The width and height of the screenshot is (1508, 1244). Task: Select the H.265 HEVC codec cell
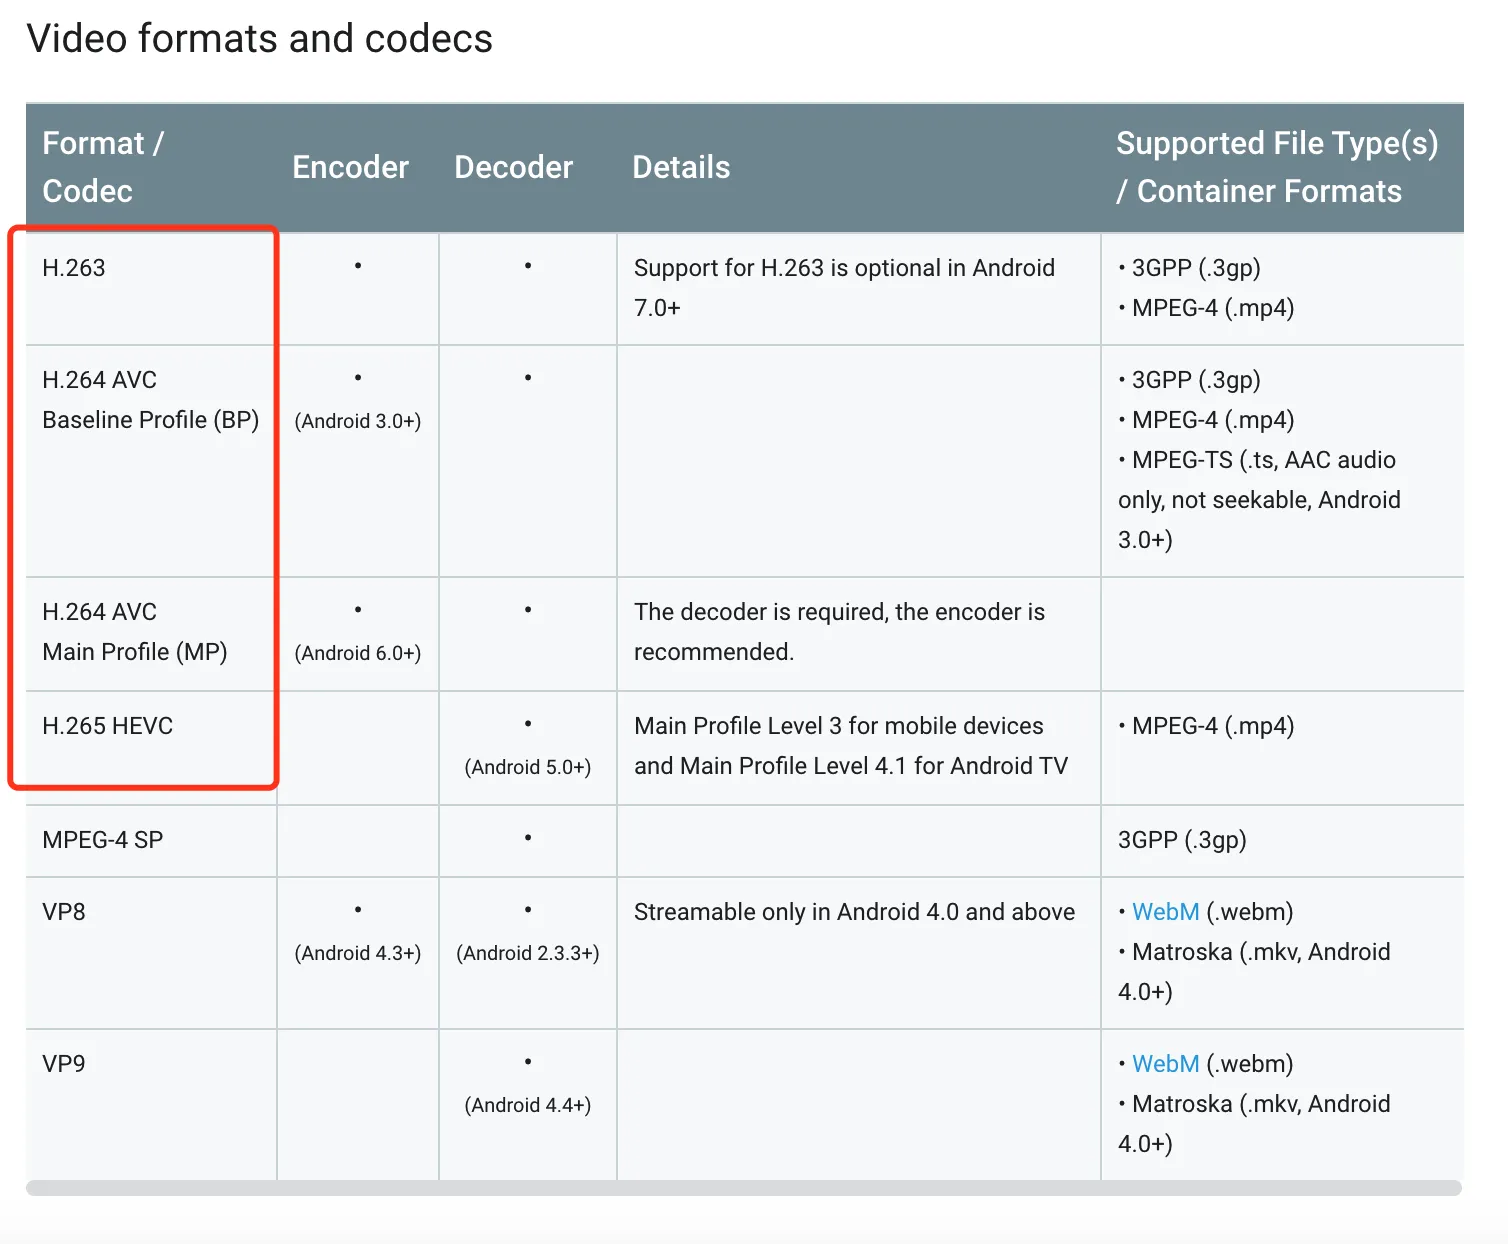[108, 726]
